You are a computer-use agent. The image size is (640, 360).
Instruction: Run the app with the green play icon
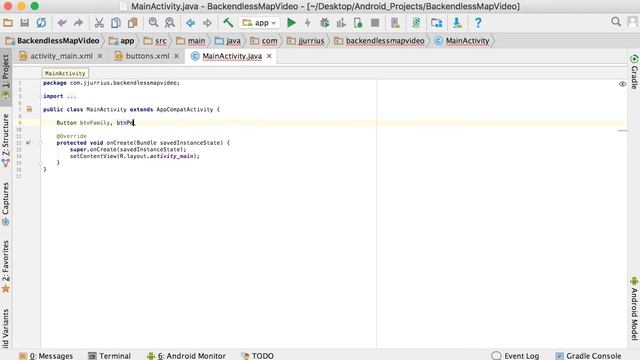click(291, 23)
